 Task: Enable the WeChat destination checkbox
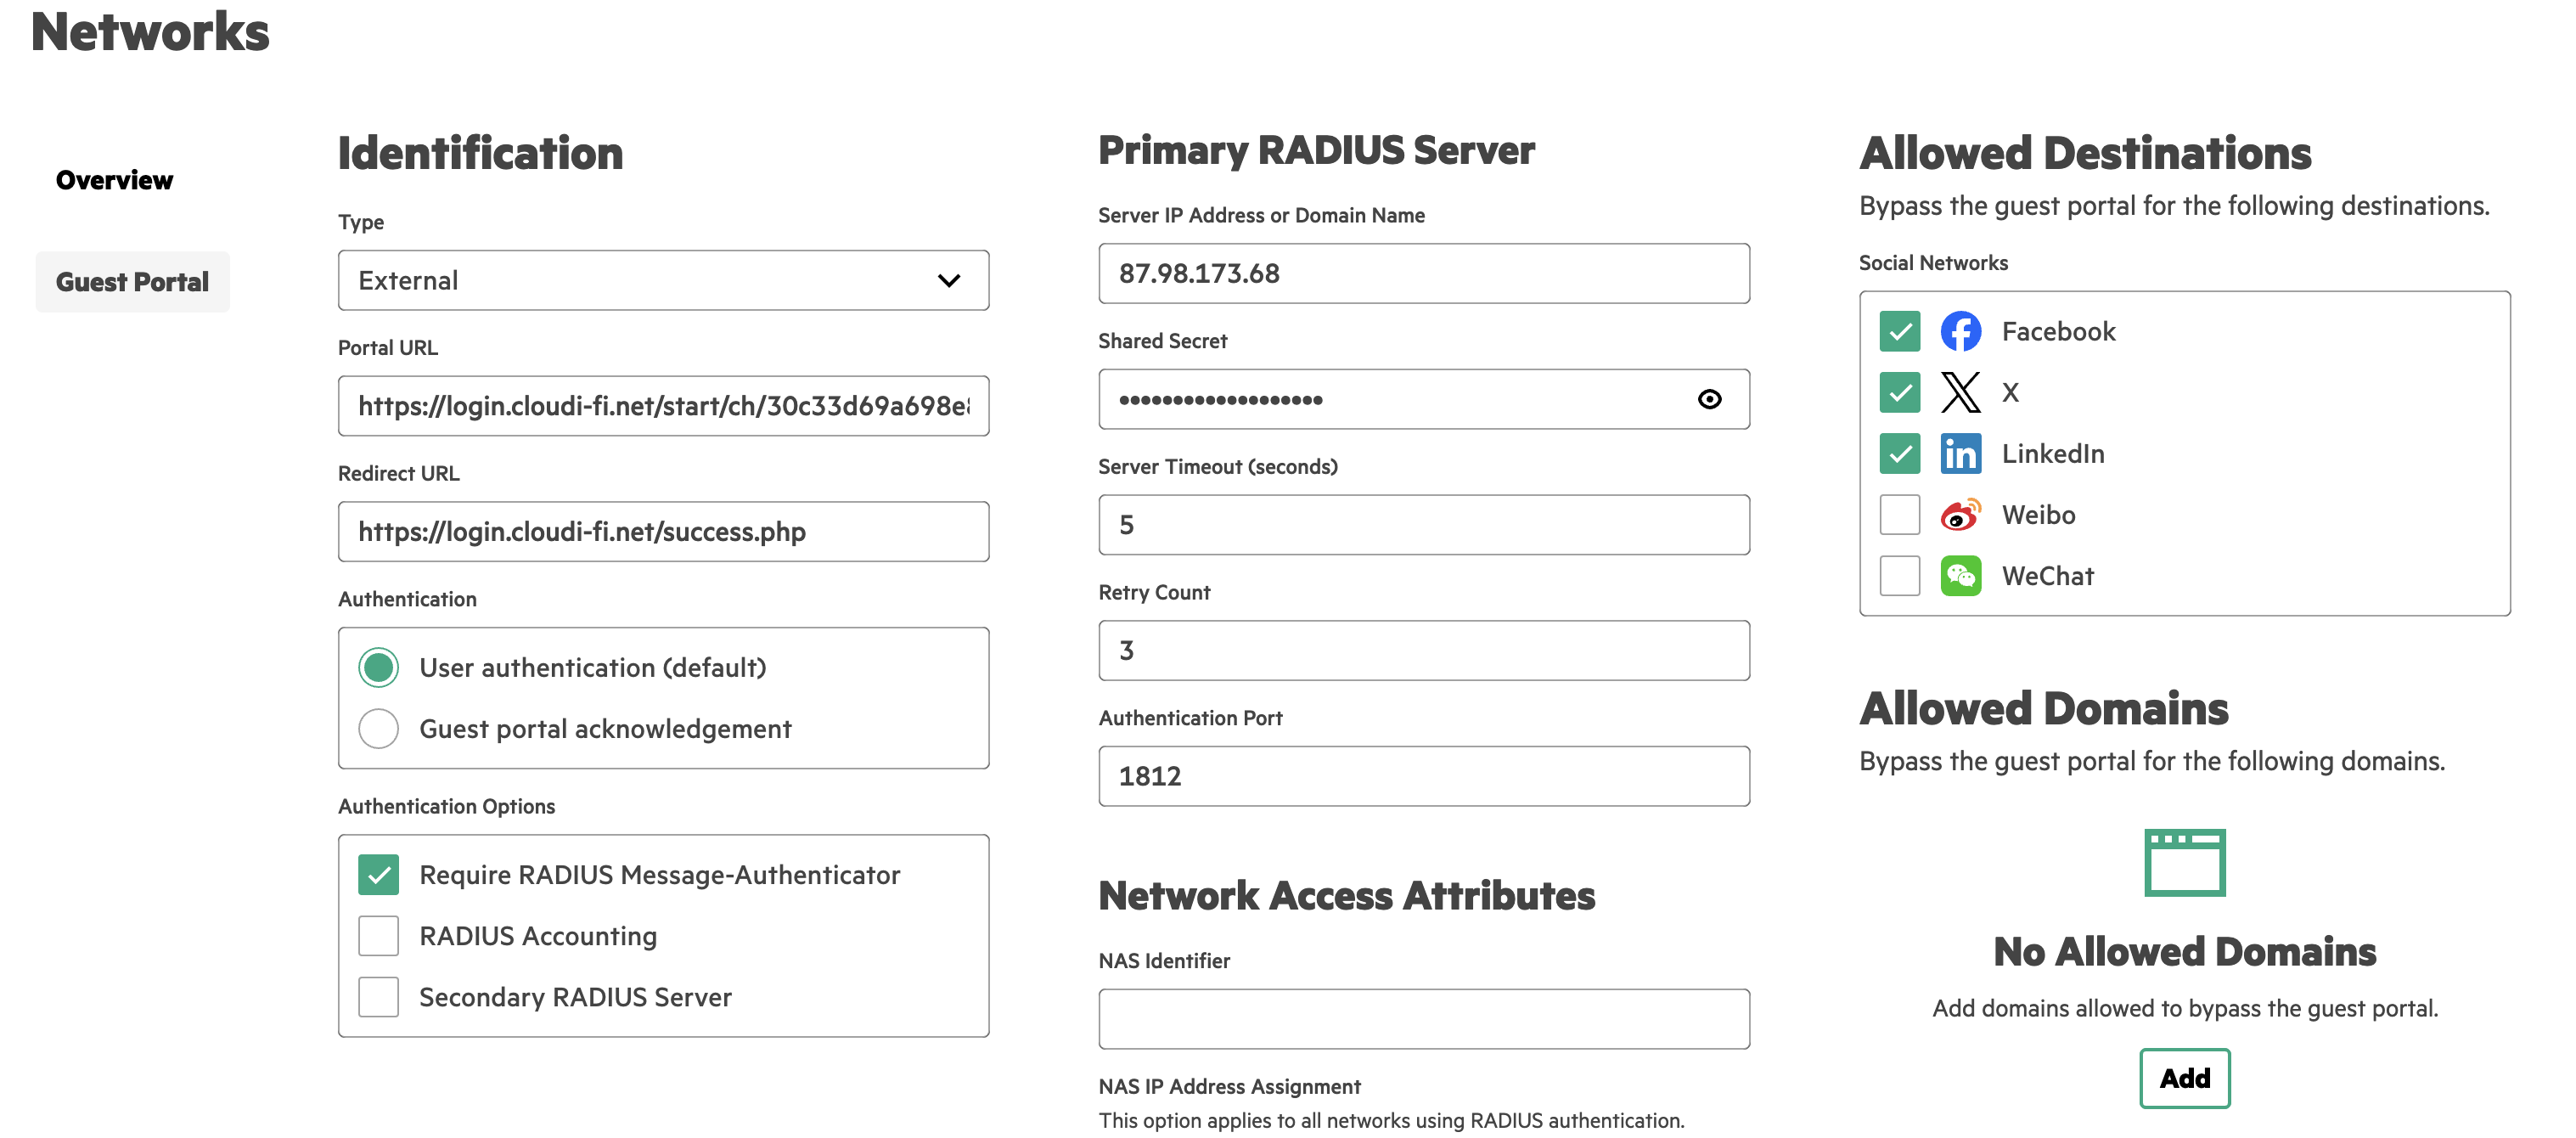[1899, 575]
